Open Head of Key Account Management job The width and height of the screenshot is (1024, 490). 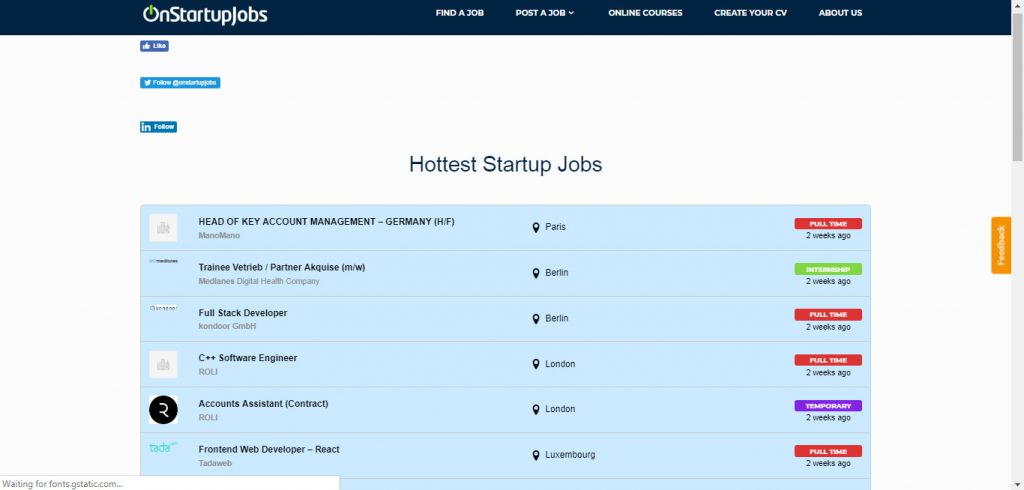click(327, 221)
